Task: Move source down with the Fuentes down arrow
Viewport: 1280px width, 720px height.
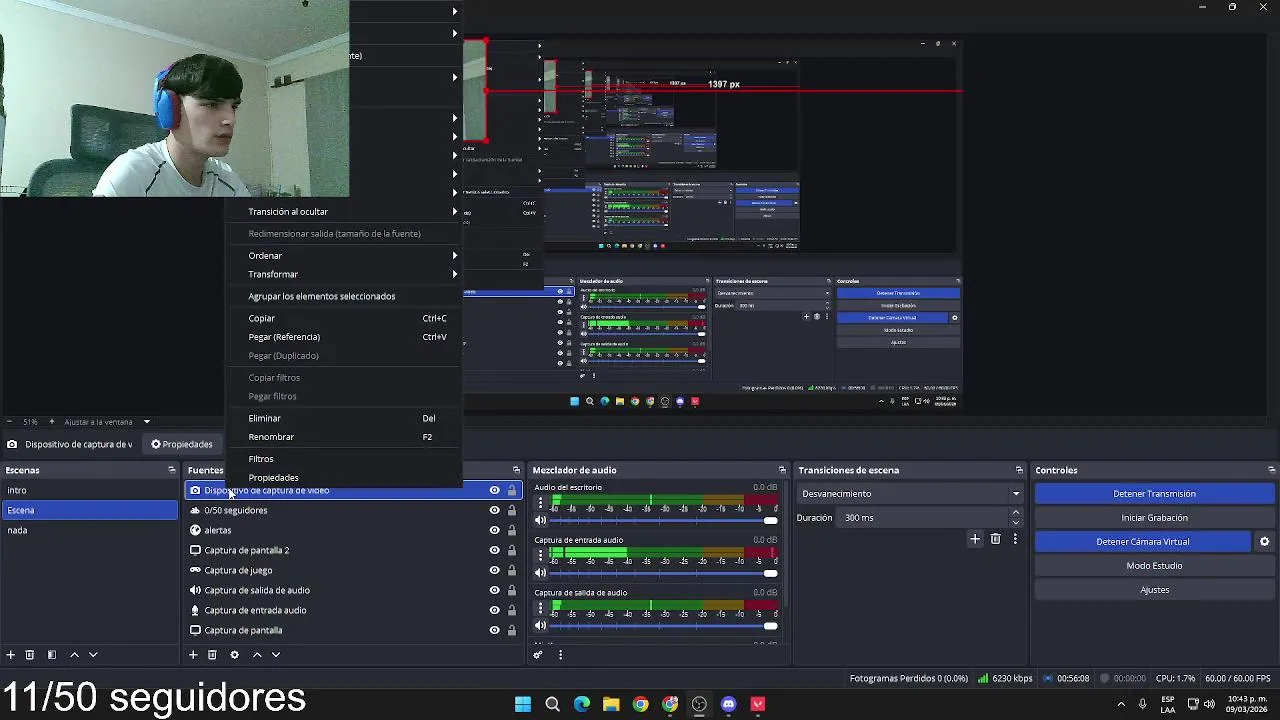Action: (276, 655)
